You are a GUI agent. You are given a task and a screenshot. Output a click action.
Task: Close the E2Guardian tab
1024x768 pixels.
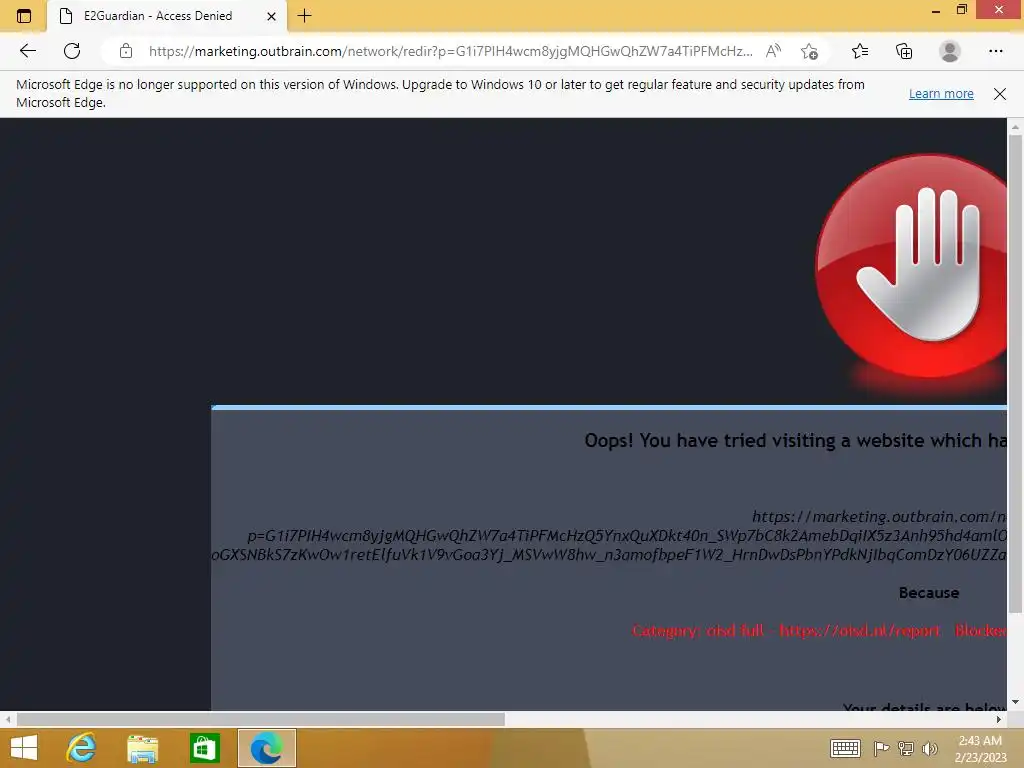point(271,16)
